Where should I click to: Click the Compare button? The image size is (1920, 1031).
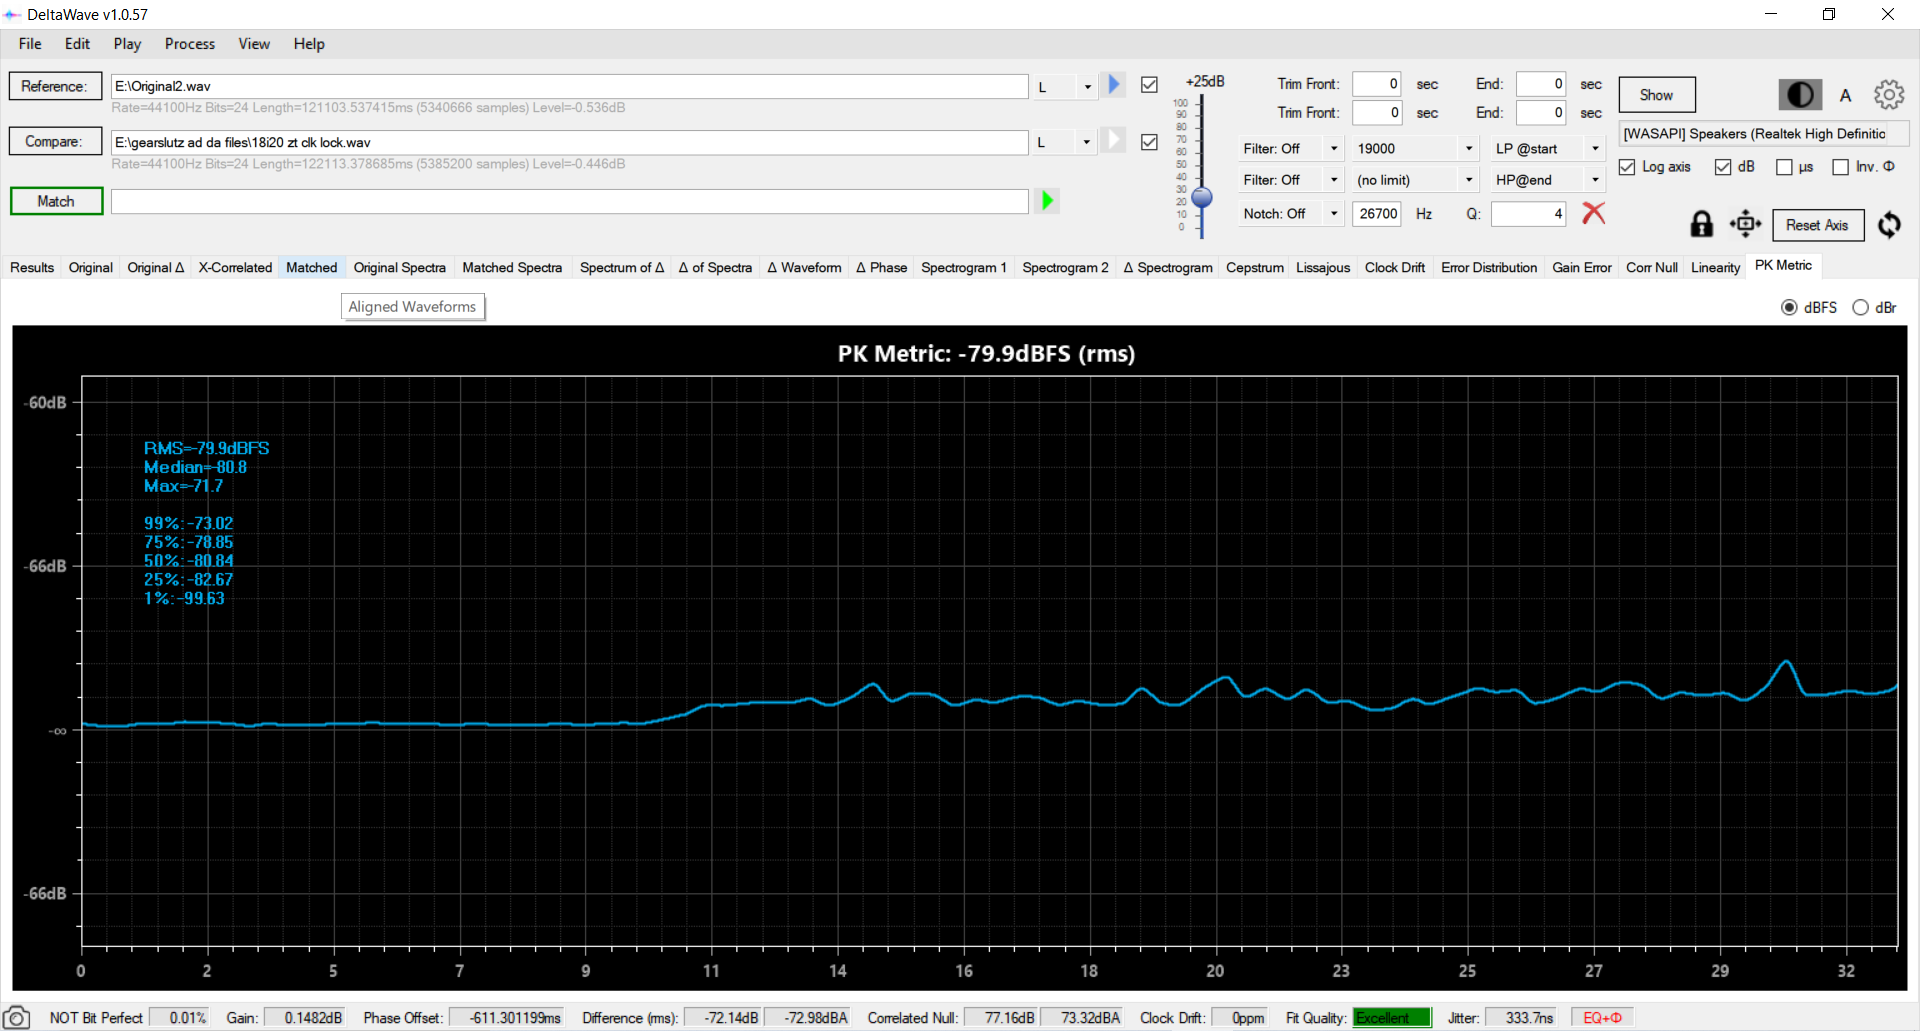click(55, 142)
